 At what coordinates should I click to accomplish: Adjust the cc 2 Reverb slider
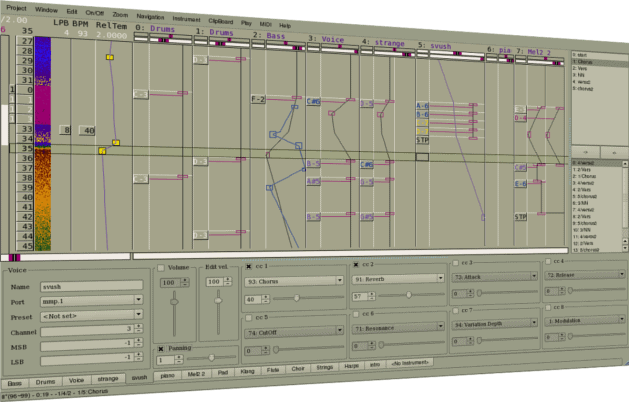(411, 295)
